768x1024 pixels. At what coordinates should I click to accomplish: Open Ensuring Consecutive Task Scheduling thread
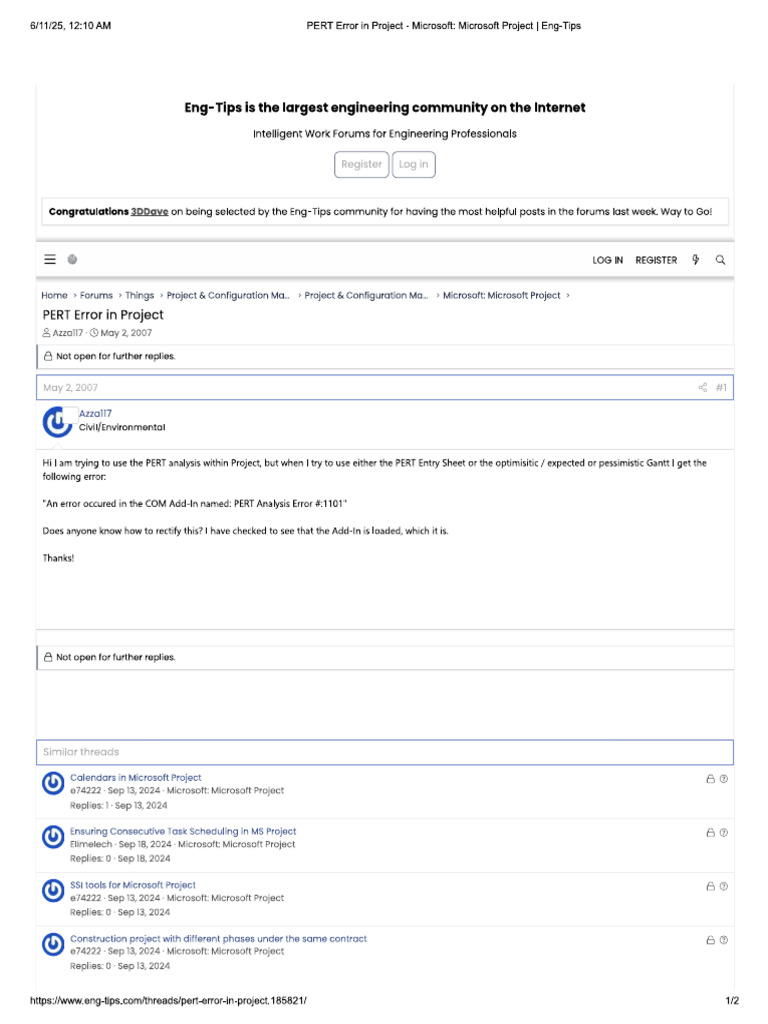[x=183, y=831]
